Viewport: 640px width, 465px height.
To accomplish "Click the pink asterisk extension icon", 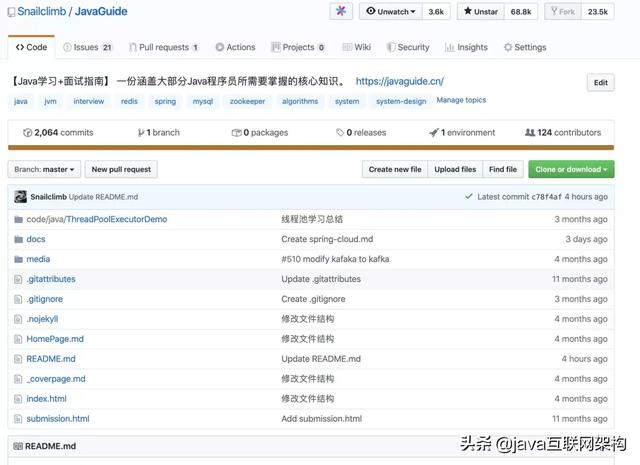I will [341, 11].
